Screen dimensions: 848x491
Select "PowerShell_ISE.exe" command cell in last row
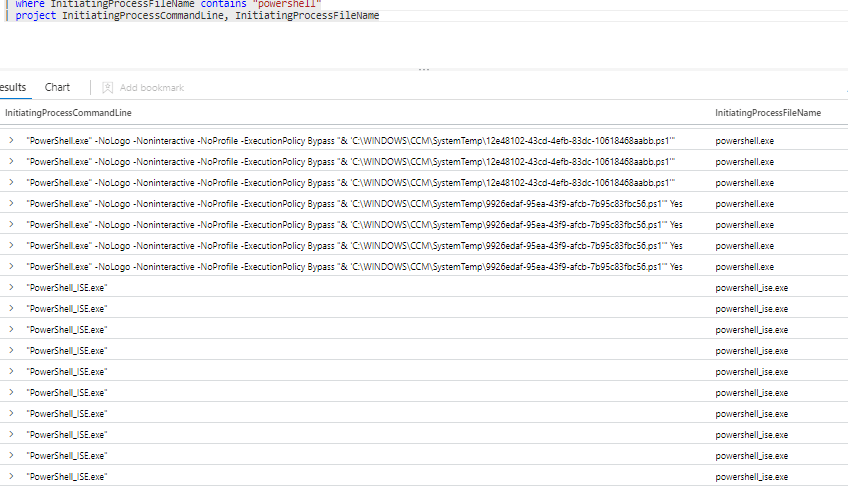tap(67, 477)
